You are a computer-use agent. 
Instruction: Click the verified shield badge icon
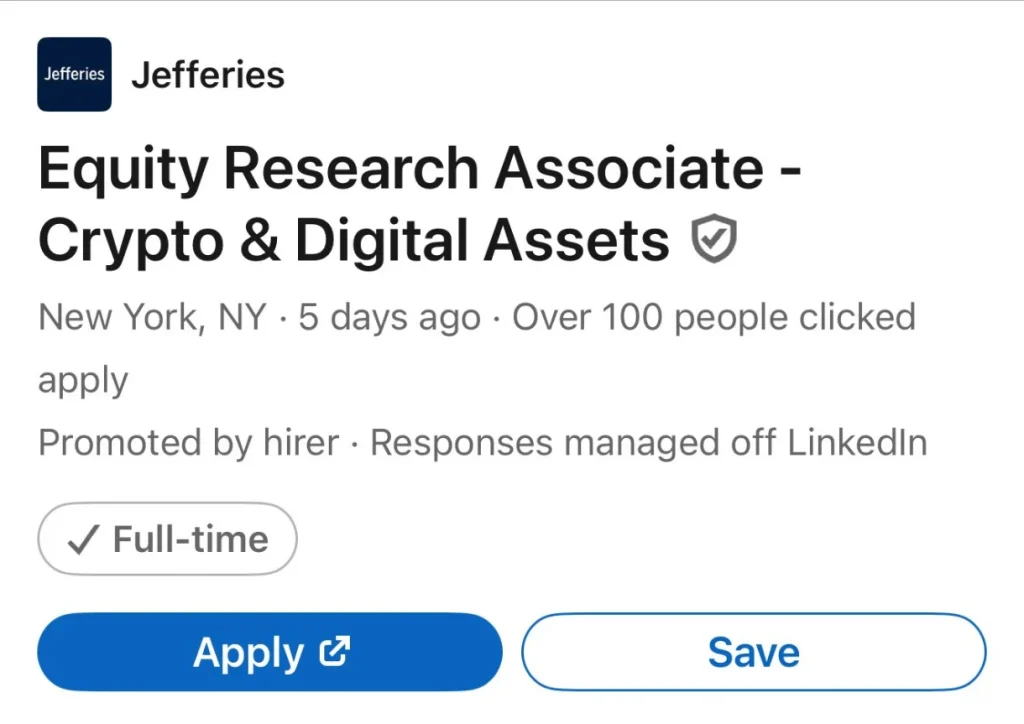coord(714,240)
